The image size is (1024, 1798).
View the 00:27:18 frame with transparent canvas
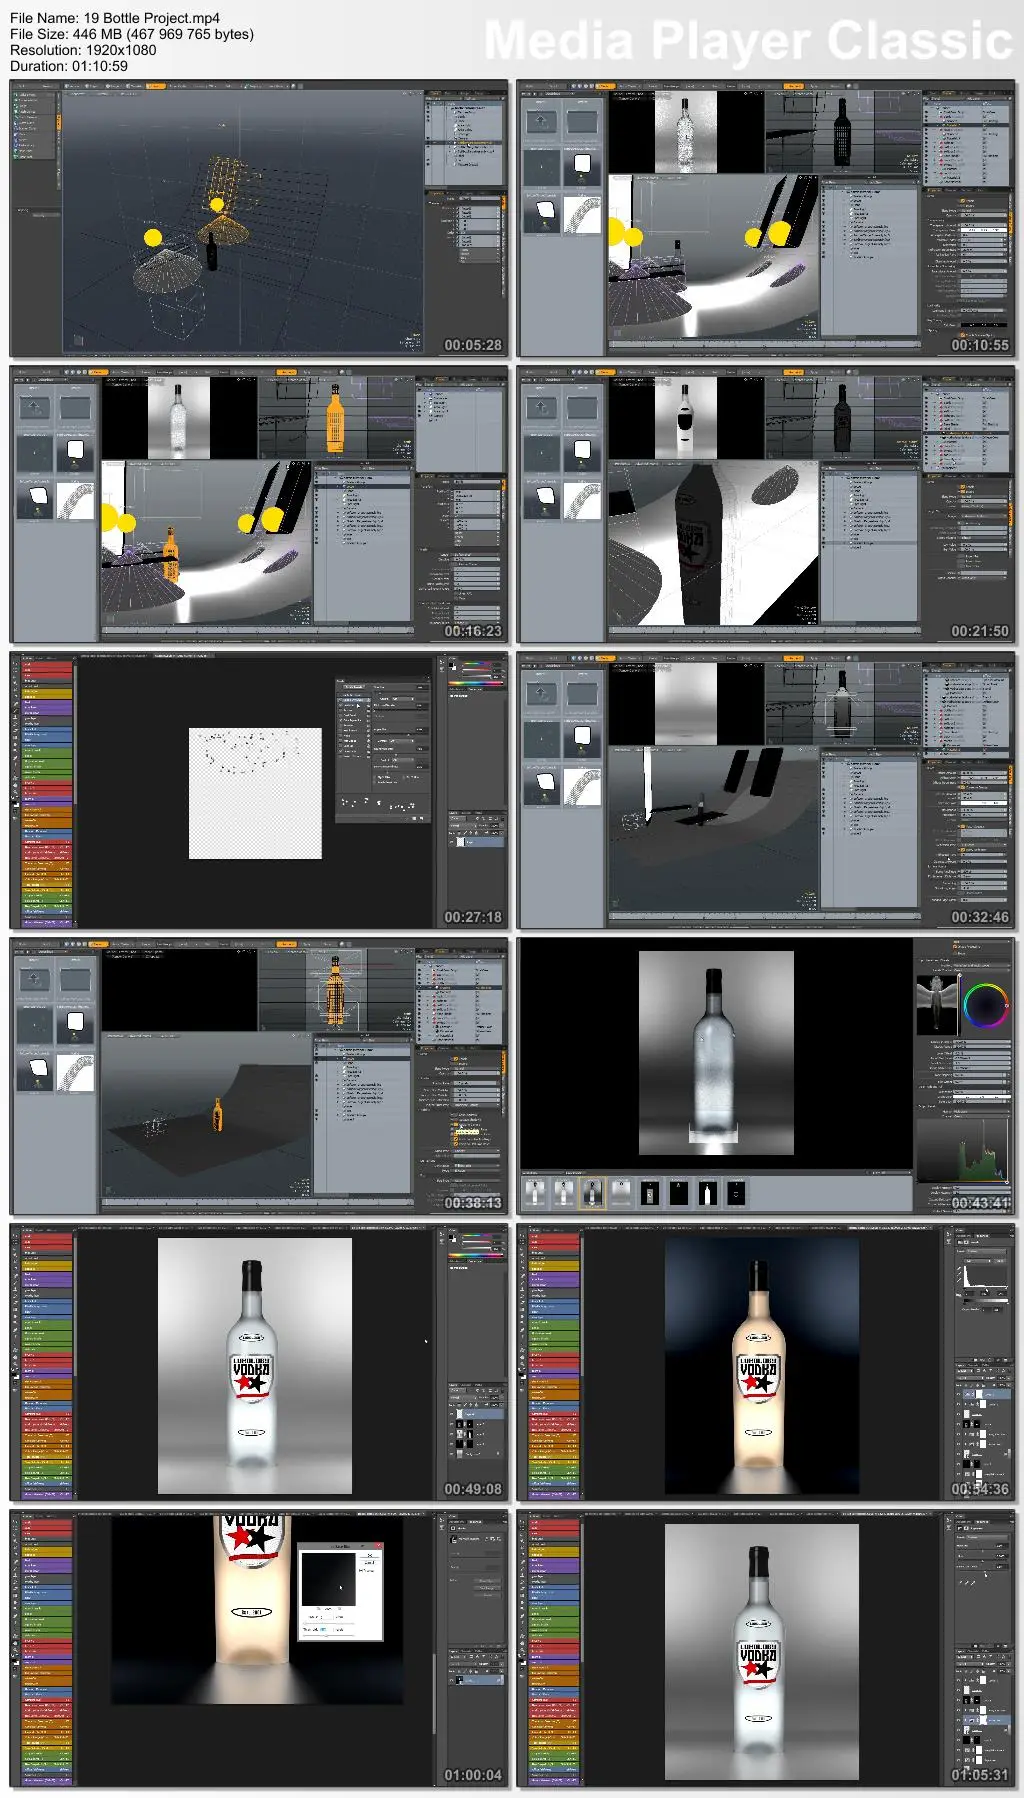click(260, 790)
